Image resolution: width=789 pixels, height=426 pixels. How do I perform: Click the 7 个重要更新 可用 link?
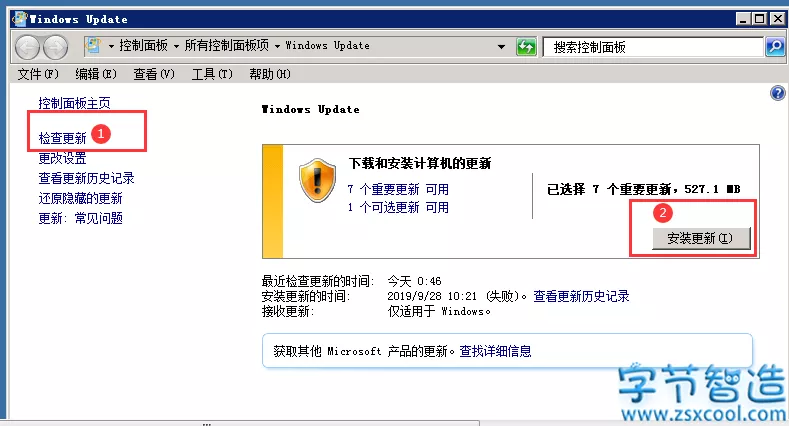point(398,189)
